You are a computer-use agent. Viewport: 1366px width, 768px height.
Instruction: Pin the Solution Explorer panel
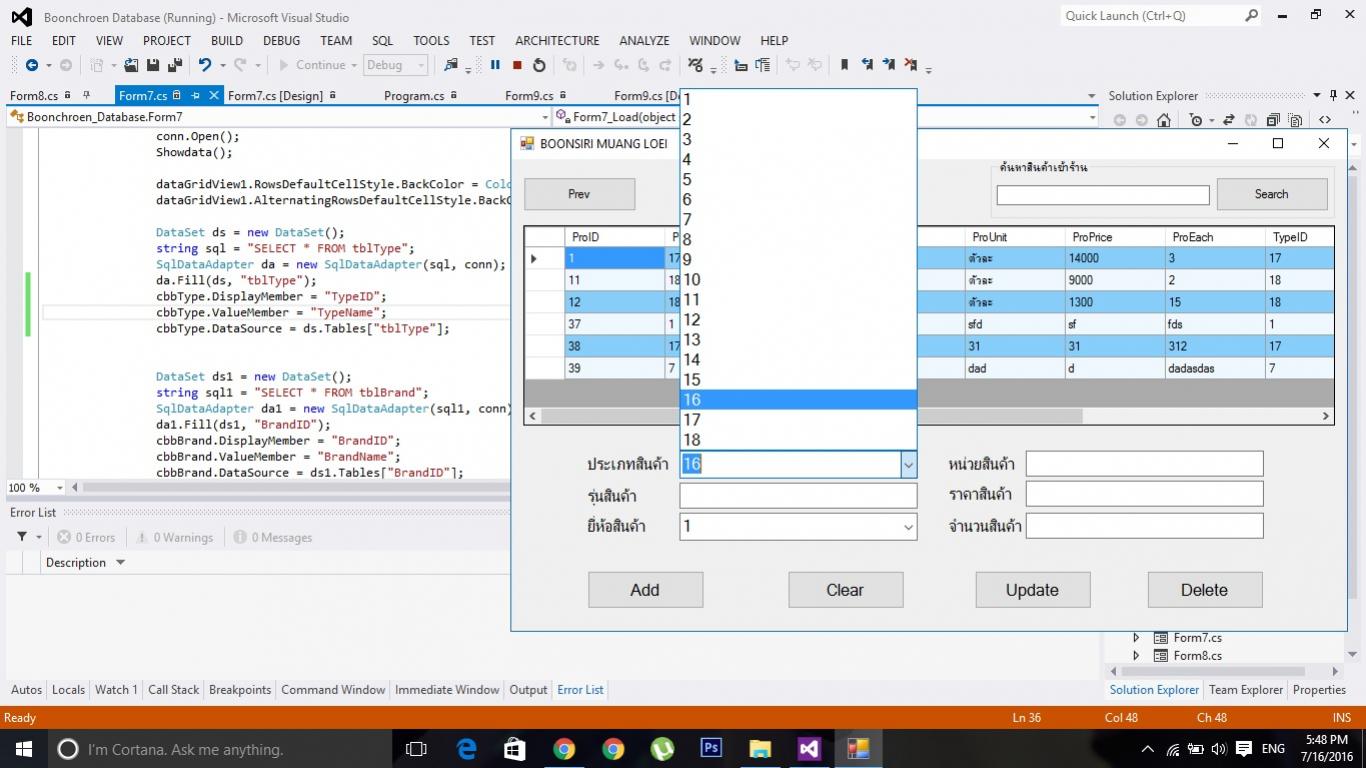pos(1333,96)
